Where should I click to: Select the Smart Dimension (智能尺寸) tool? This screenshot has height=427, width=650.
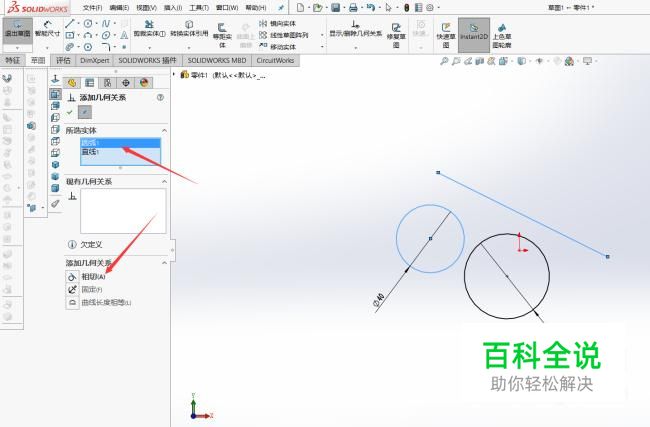tap(47, 29)
